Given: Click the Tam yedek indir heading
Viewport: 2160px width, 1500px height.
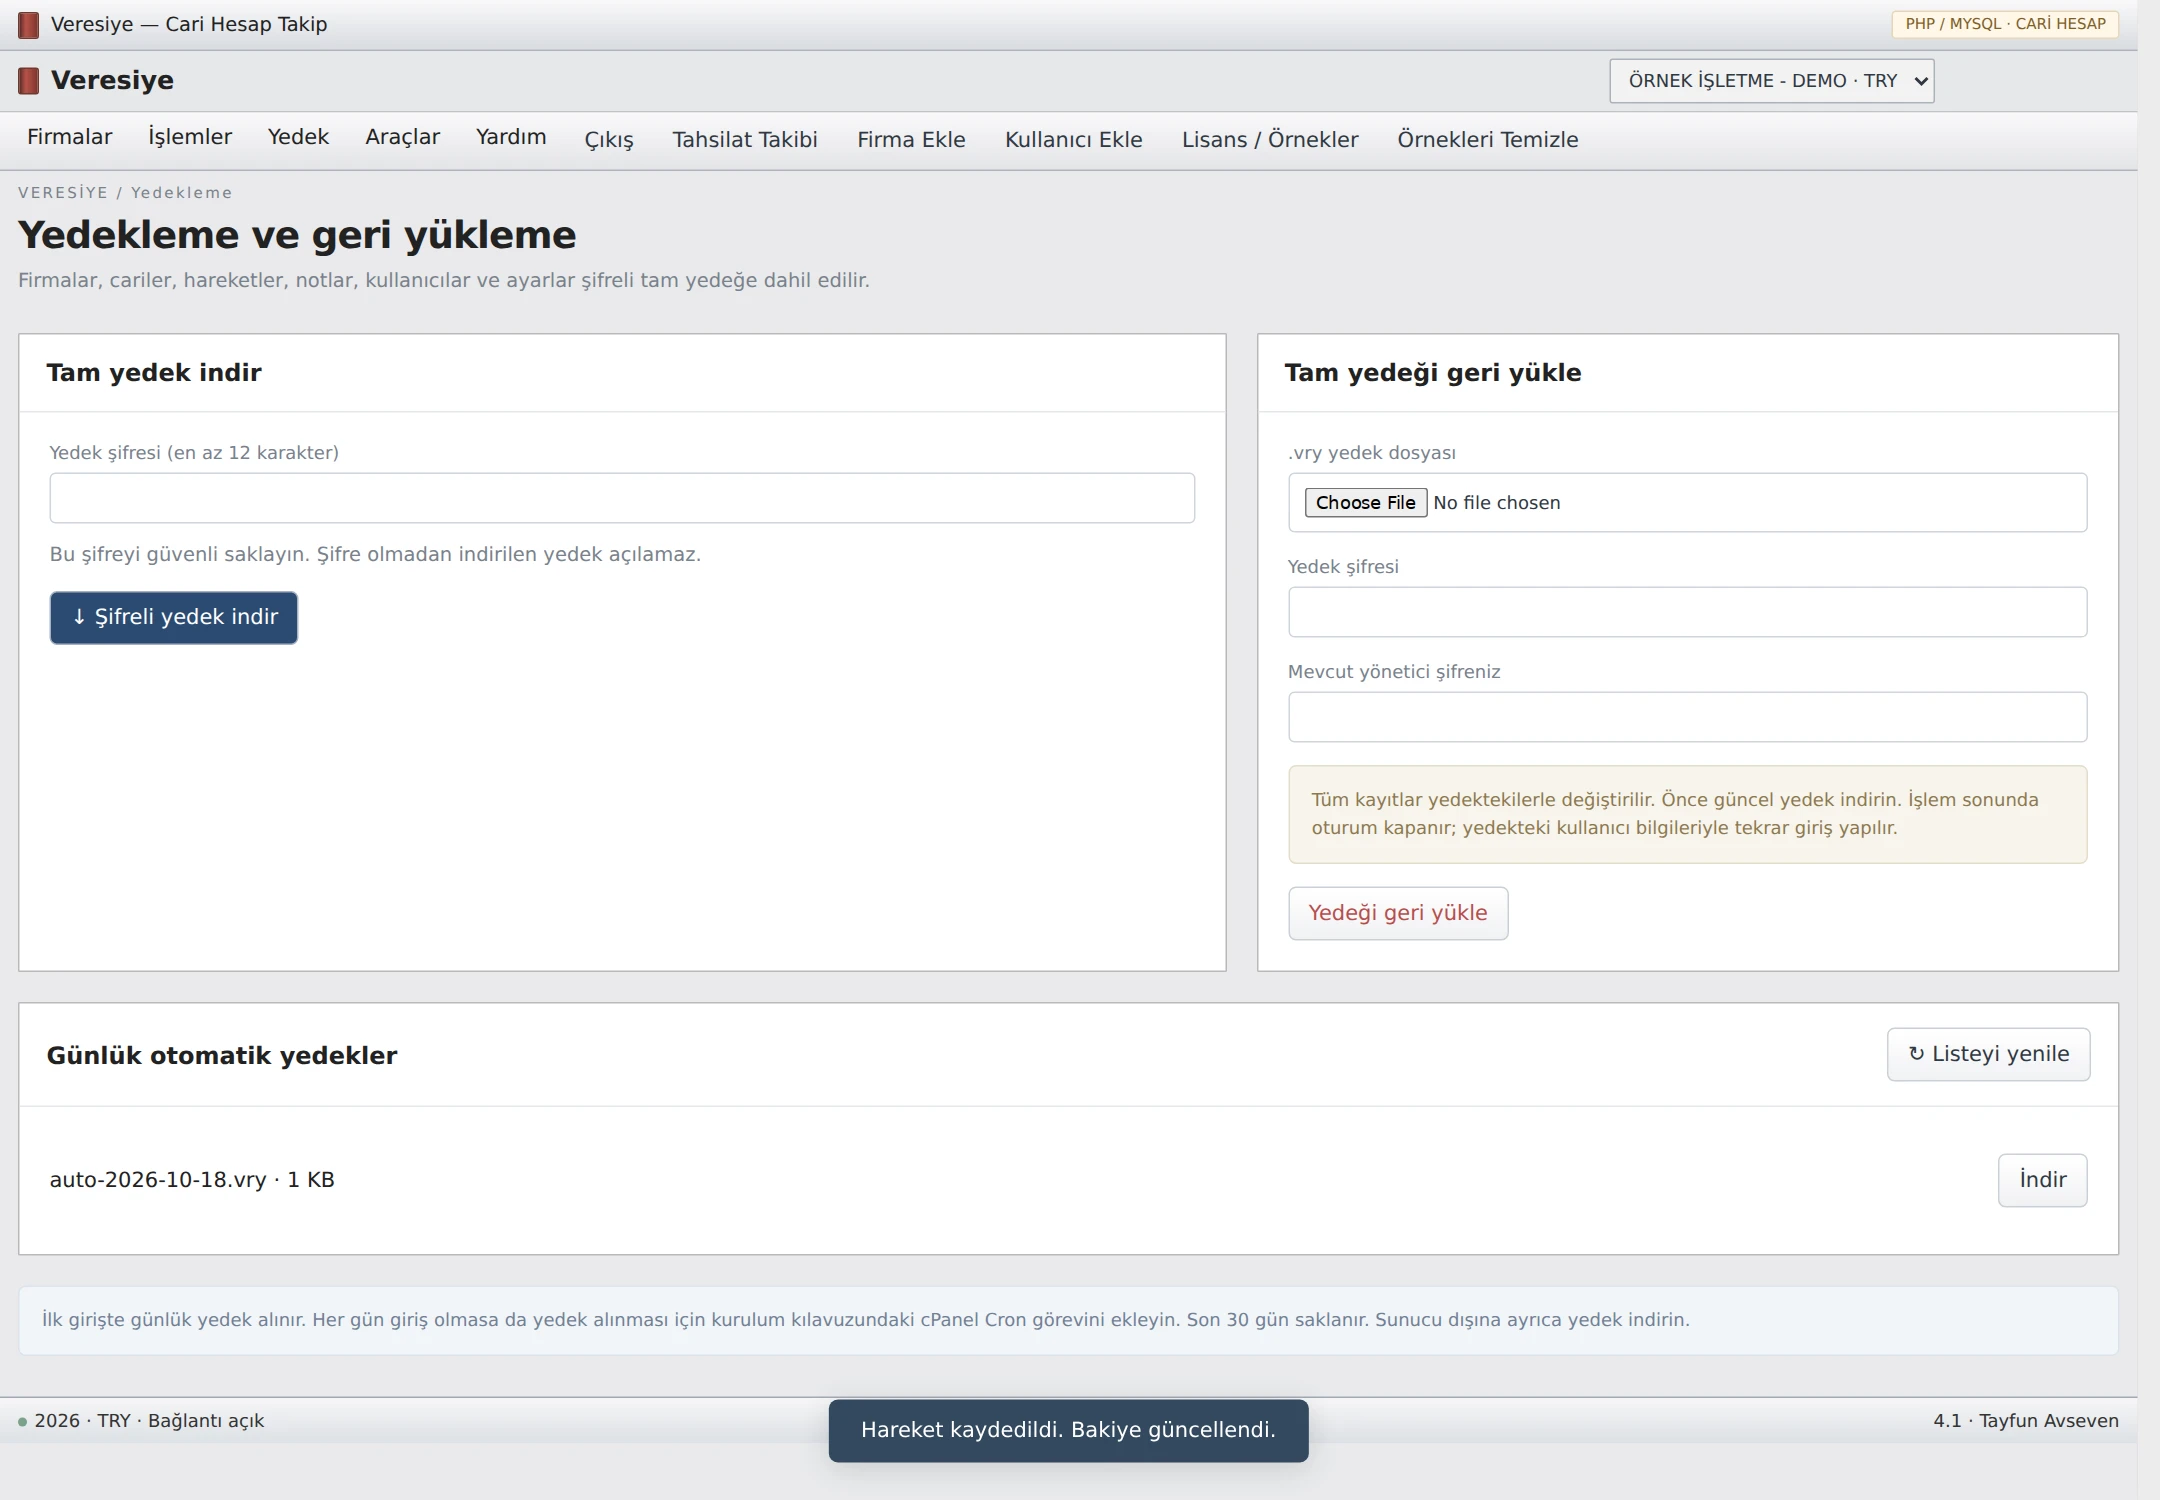Looking at the screenshot, I should click(x=154, y=373).
